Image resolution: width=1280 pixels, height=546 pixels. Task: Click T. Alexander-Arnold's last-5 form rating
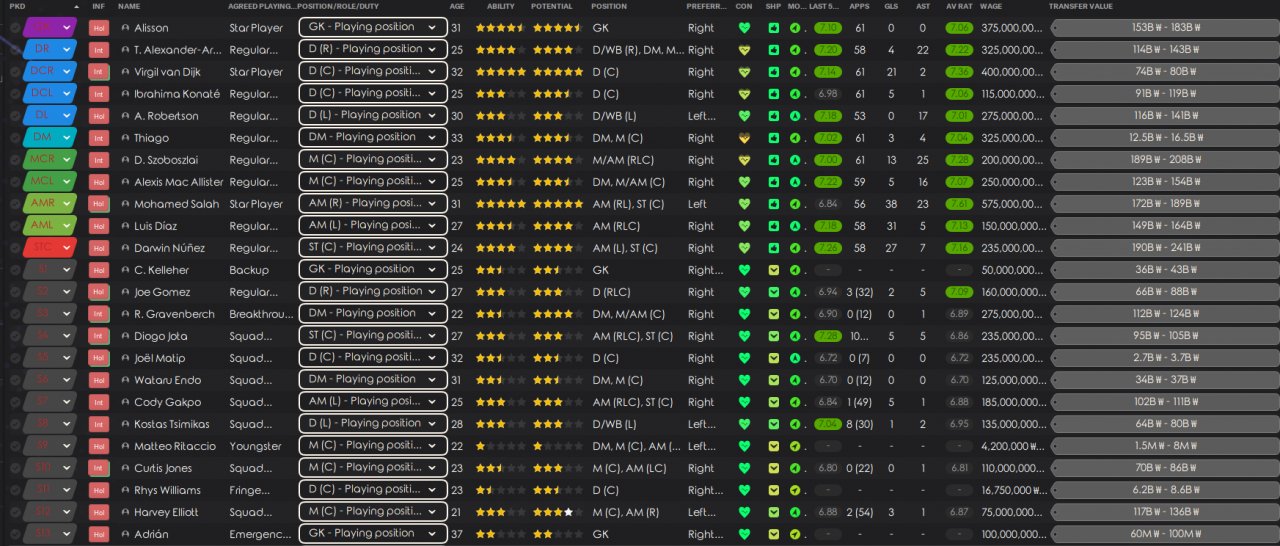(827, 50)
